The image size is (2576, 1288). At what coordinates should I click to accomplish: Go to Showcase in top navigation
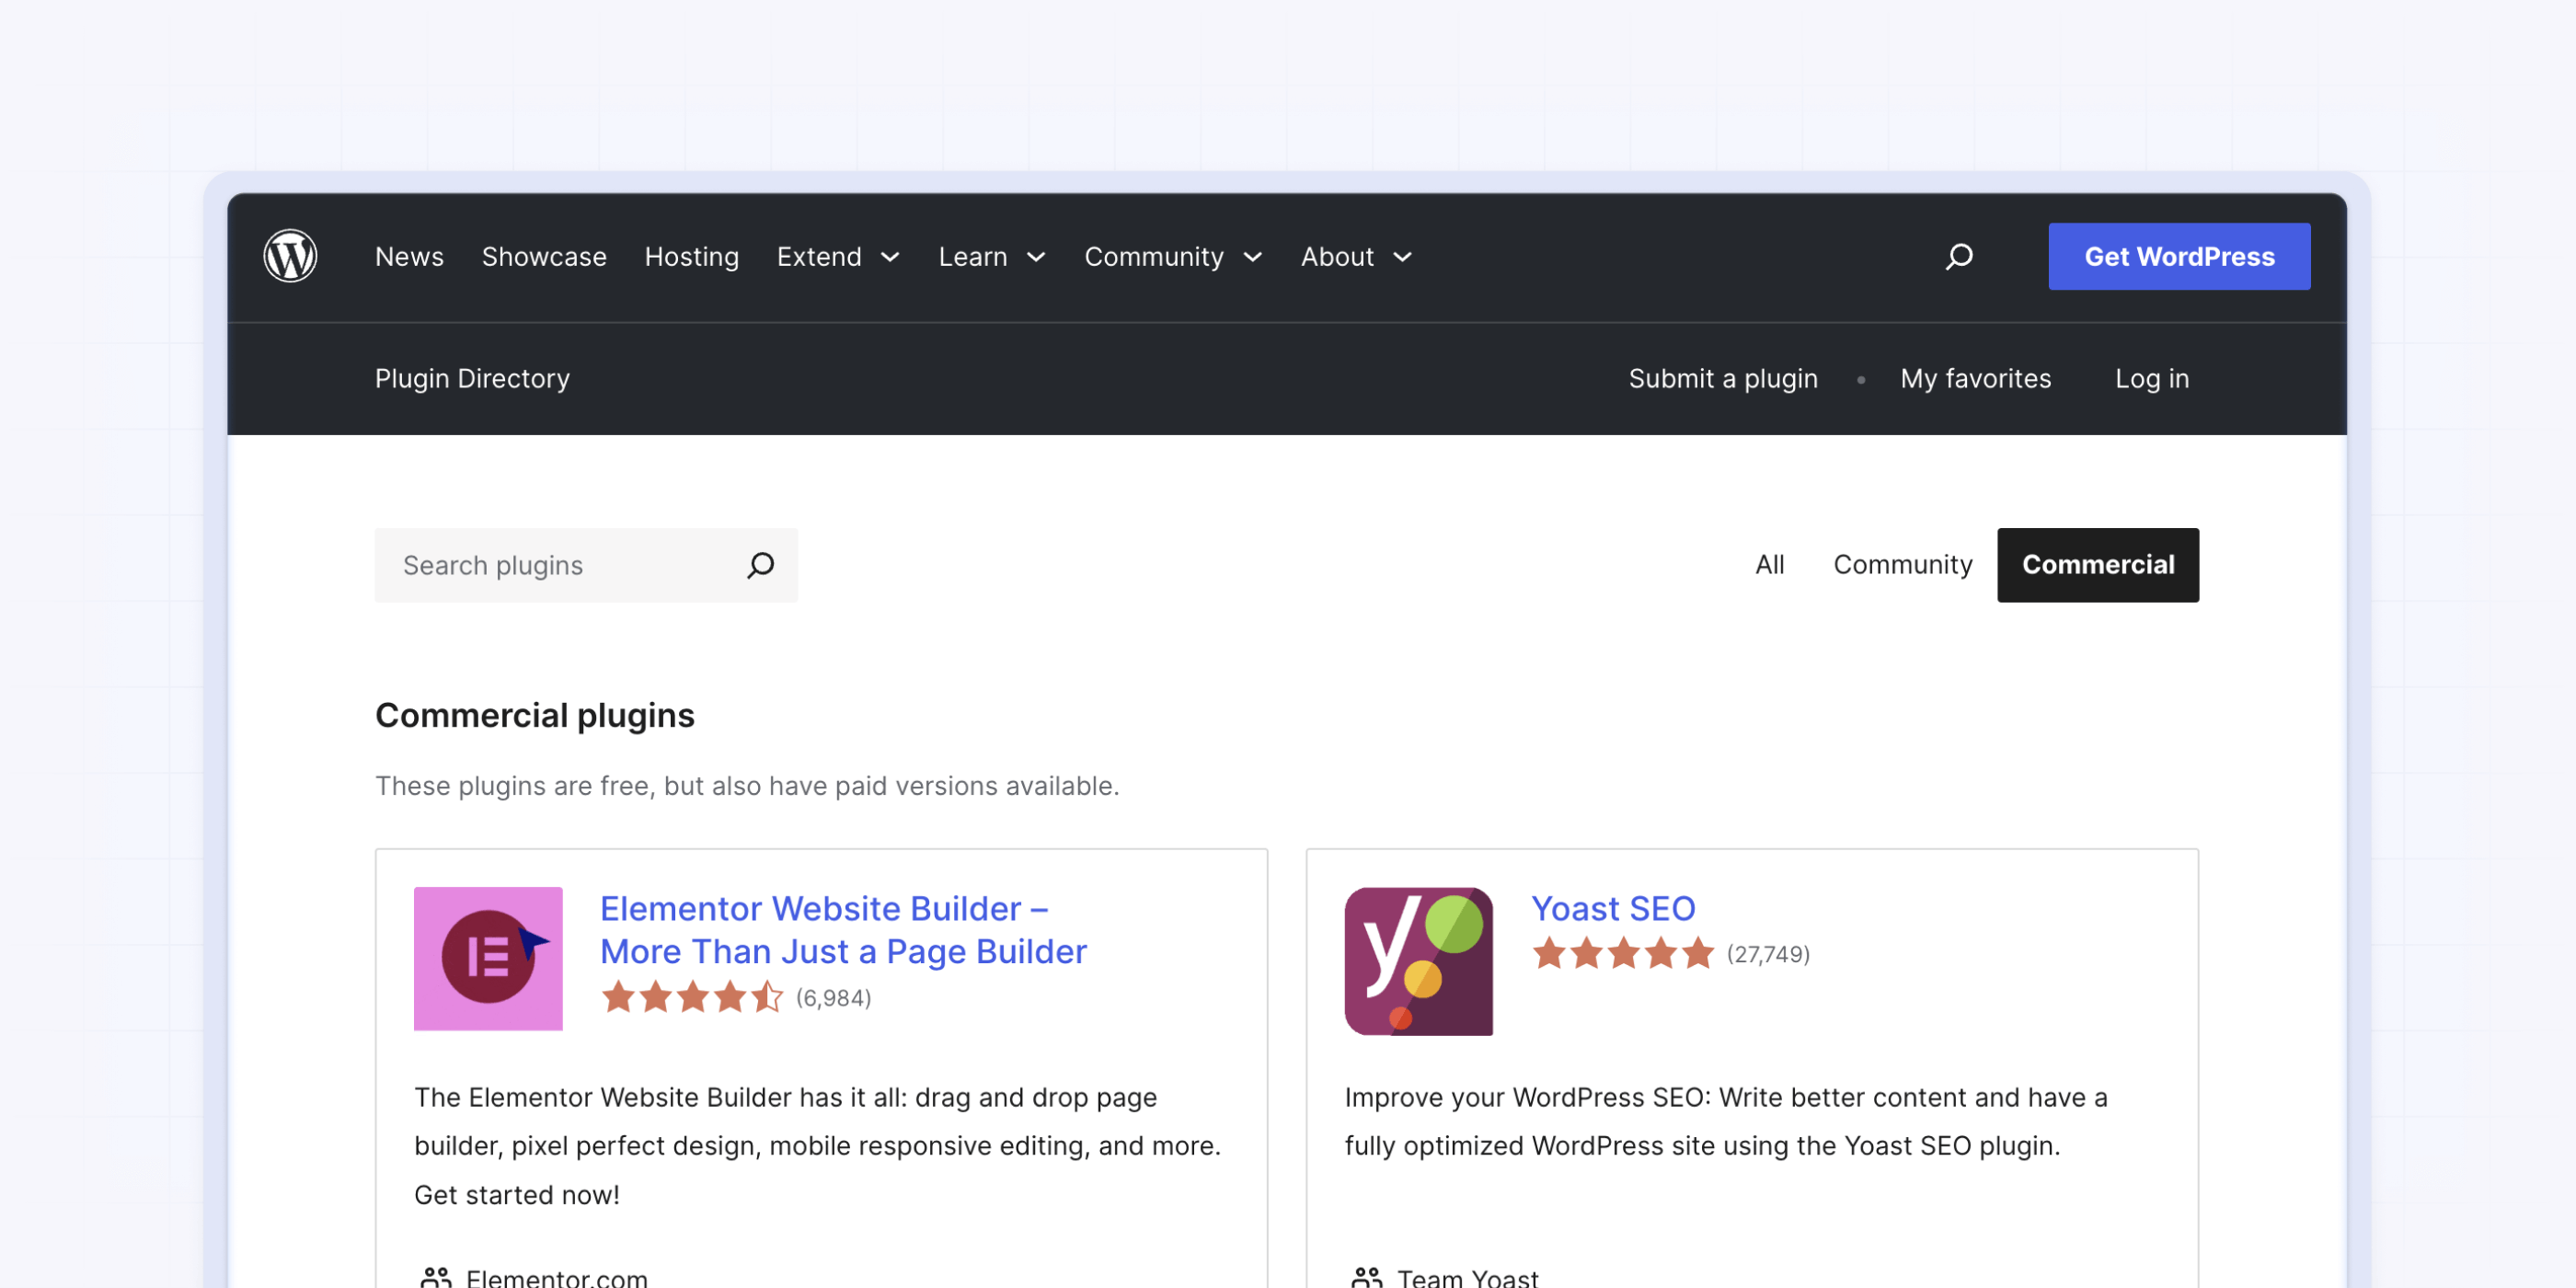[544, 257]
